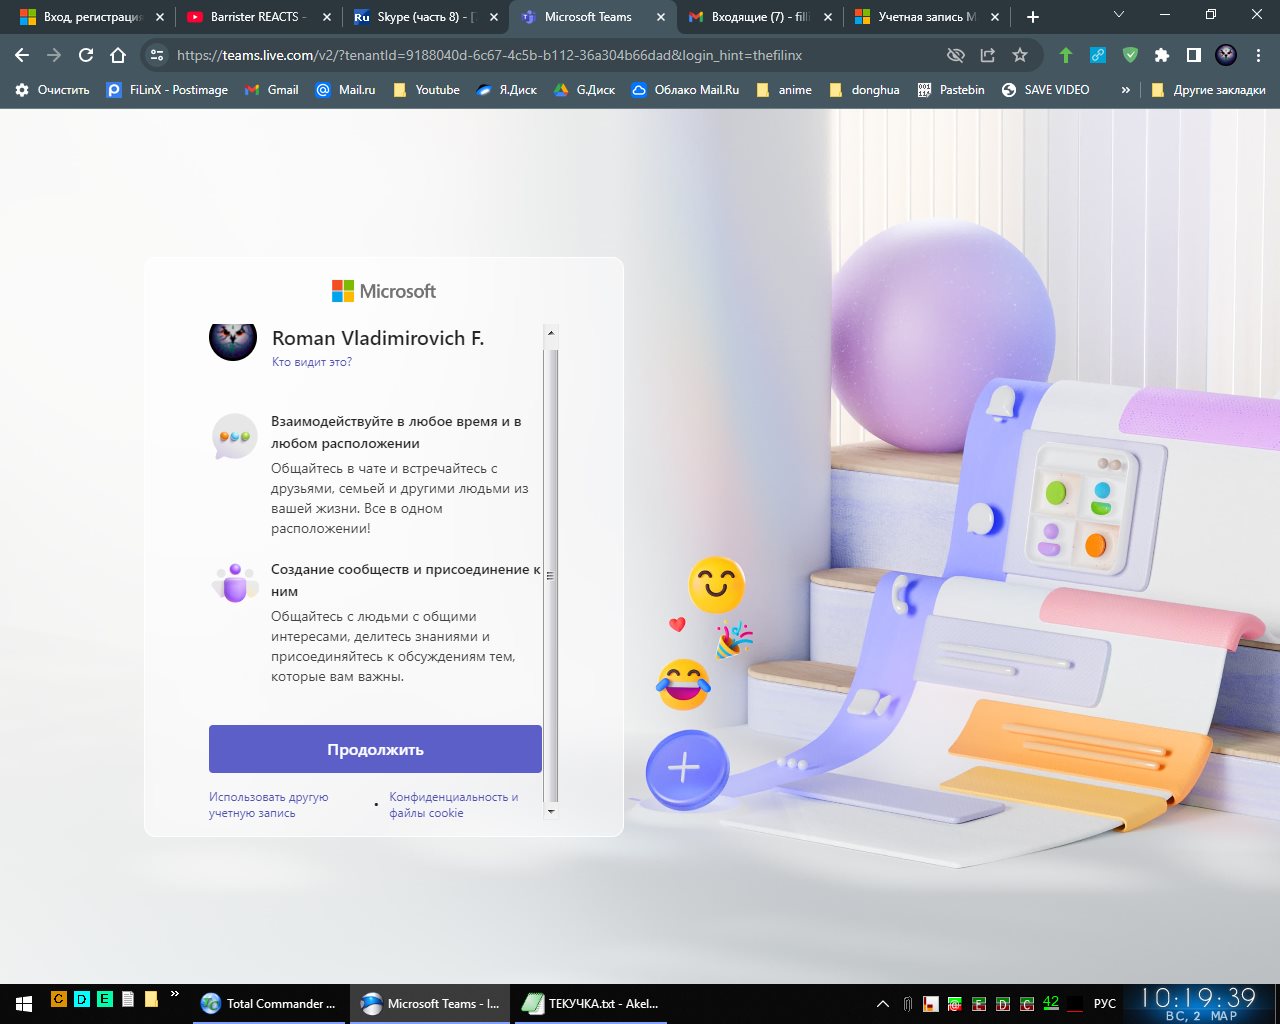Open the Windows Start menu
1280x1024 pixels.
click(23, 1003)
